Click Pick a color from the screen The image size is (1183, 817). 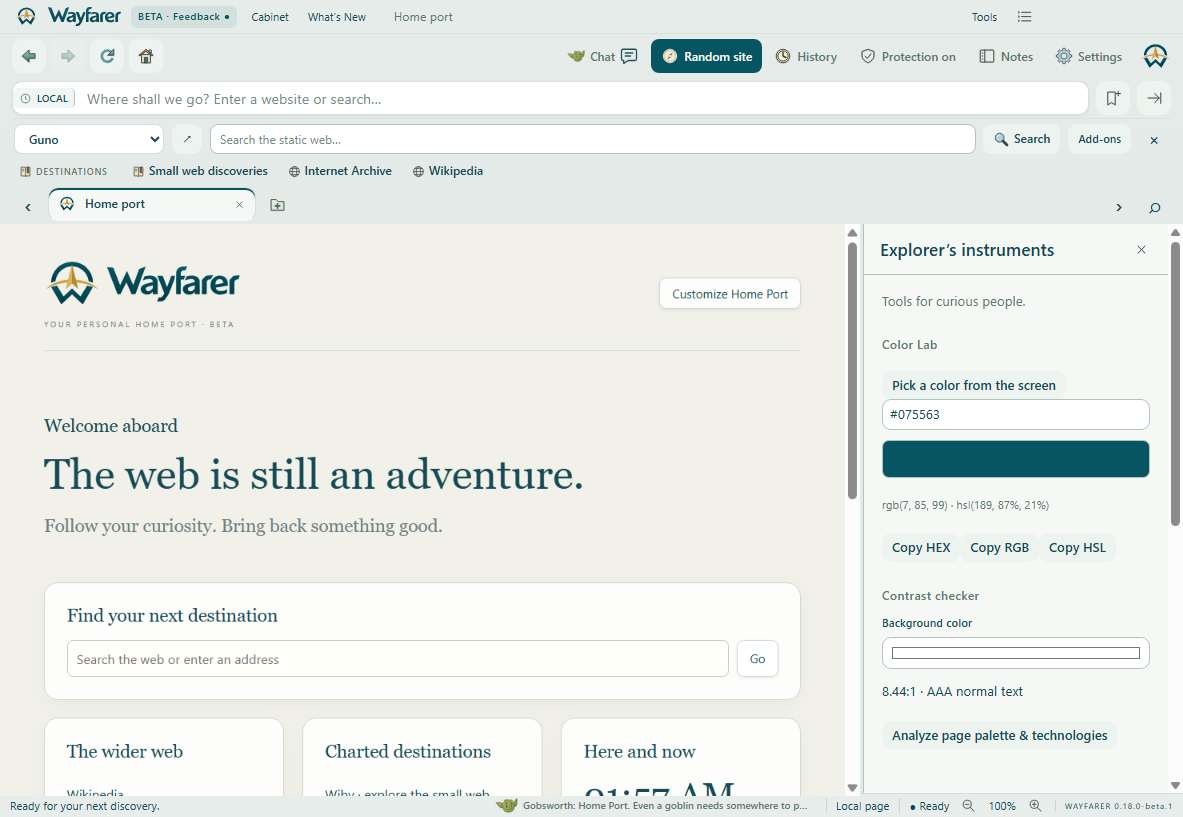(974, 385)
